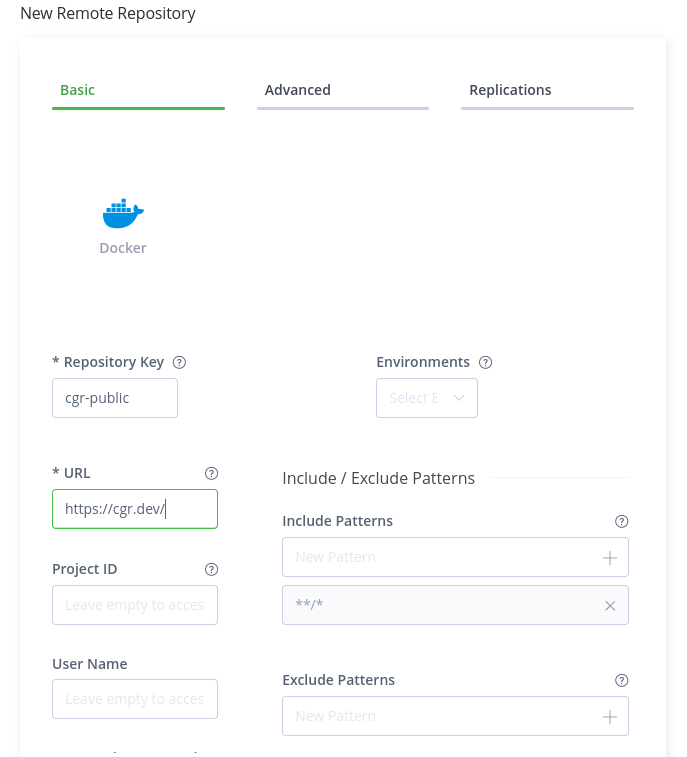
Task: Click the Include Patterns help icon
Action: [622, 521]
